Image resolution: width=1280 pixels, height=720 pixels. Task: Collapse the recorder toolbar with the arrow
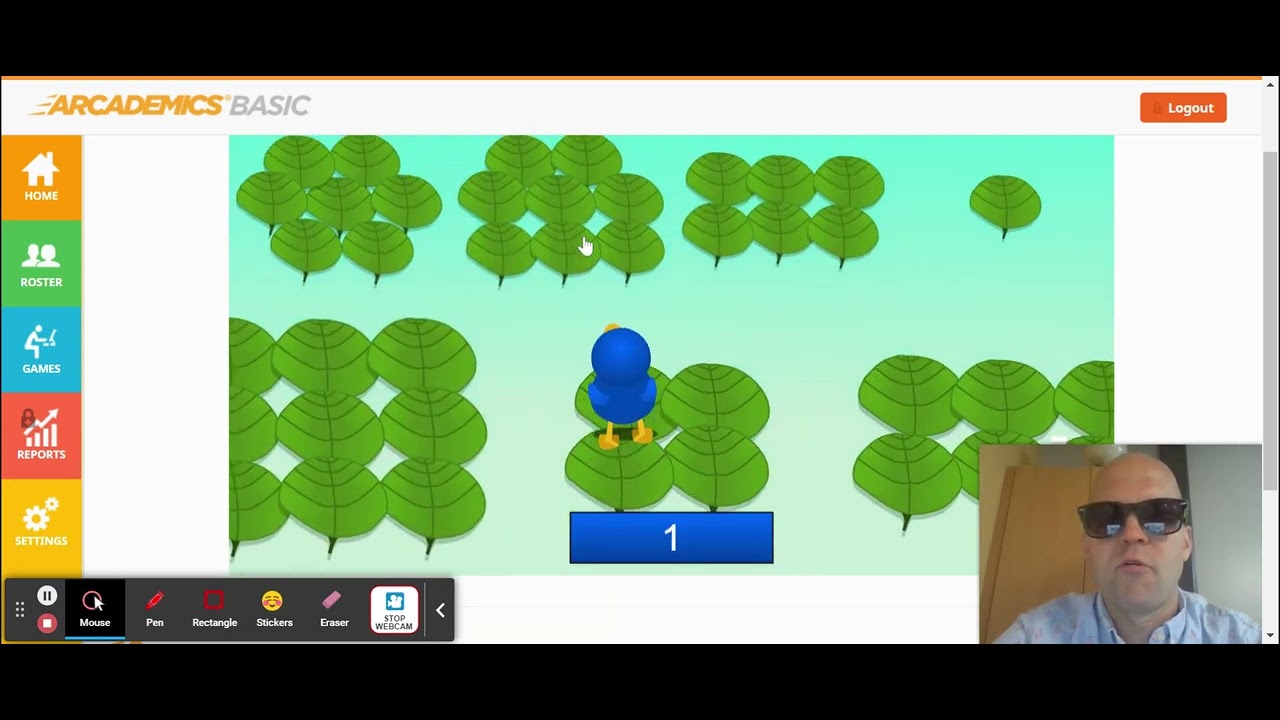pyautogui.click(x=440, y=610)
